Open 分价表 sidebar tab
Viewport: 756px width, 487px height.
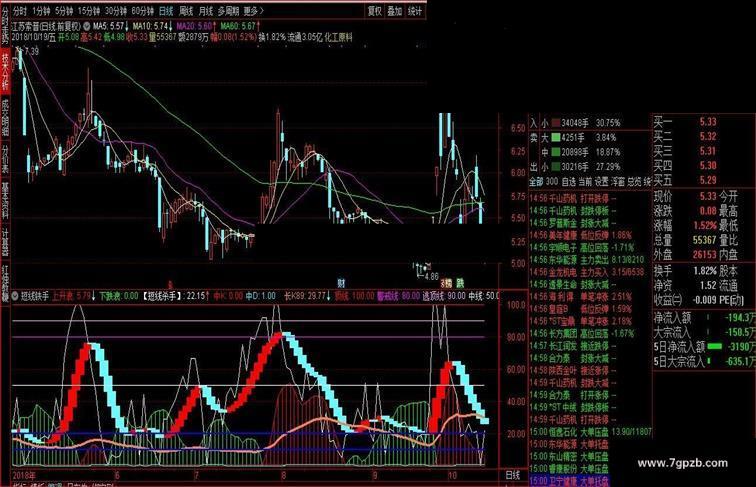point(5,159)
